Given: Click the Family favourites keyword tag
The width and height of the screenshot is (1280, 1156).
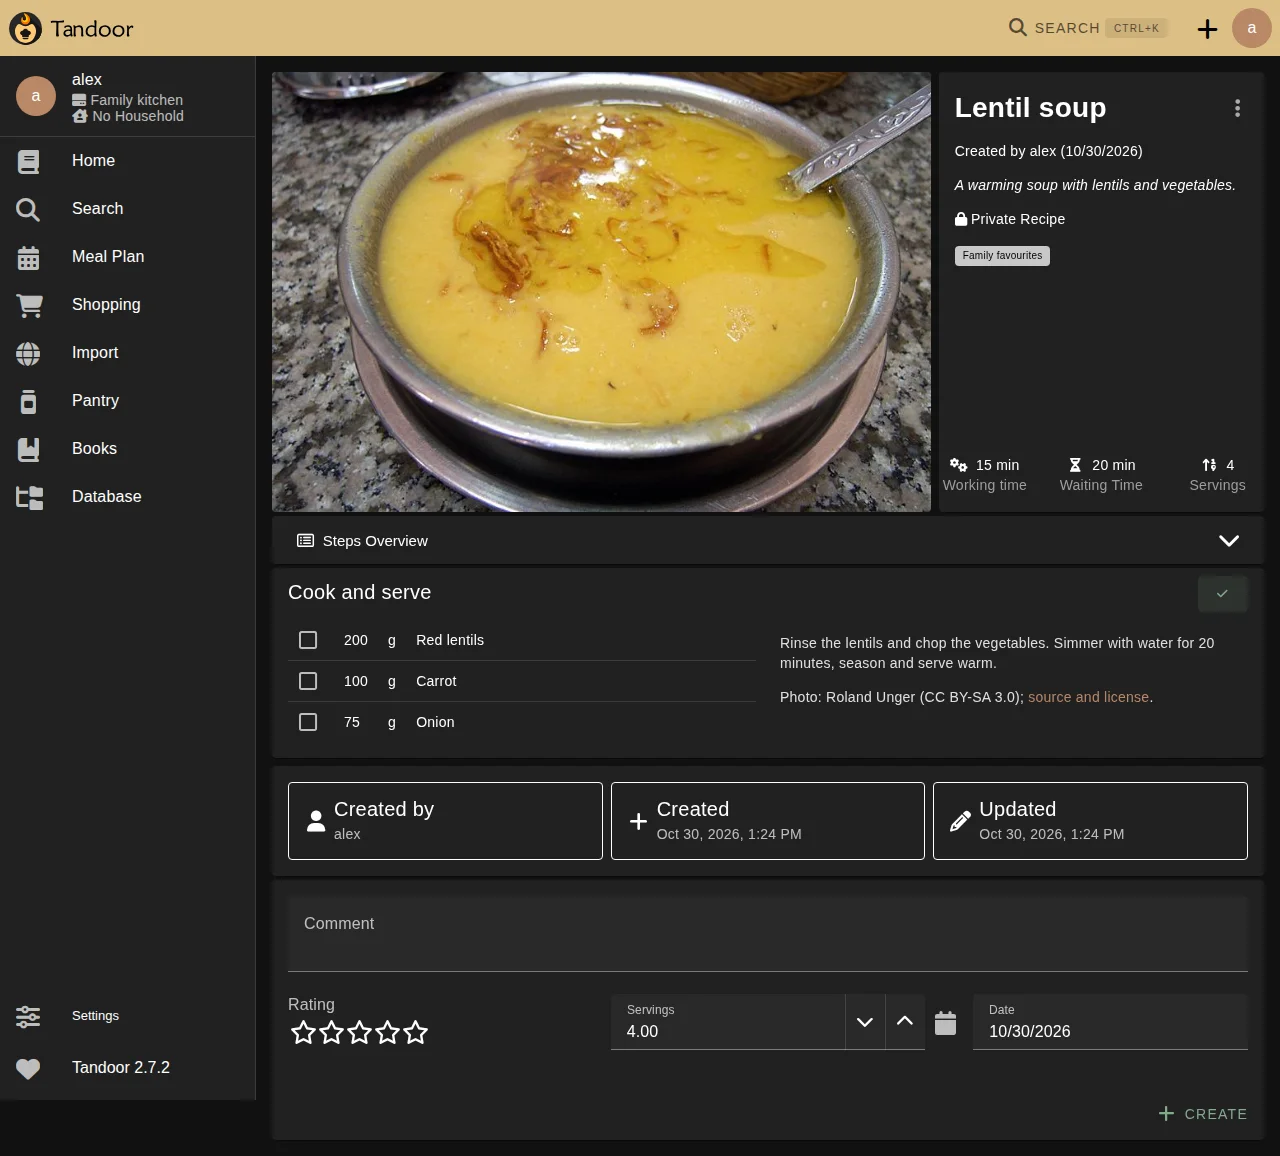Looking at the screenshot, I should click(x=1002, y=256).
